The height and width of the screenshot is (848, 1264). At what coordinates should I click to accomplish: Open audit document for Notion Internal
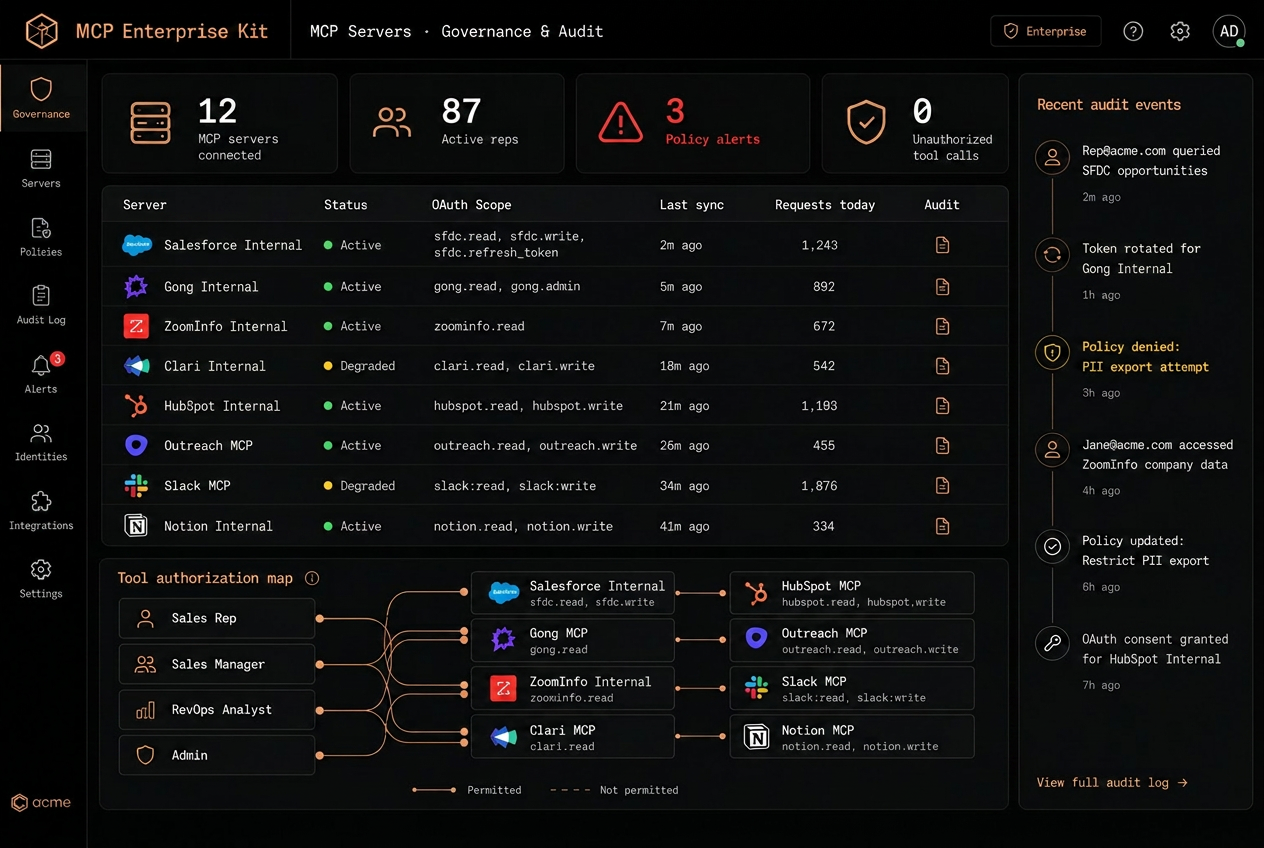tap(942, 526)
